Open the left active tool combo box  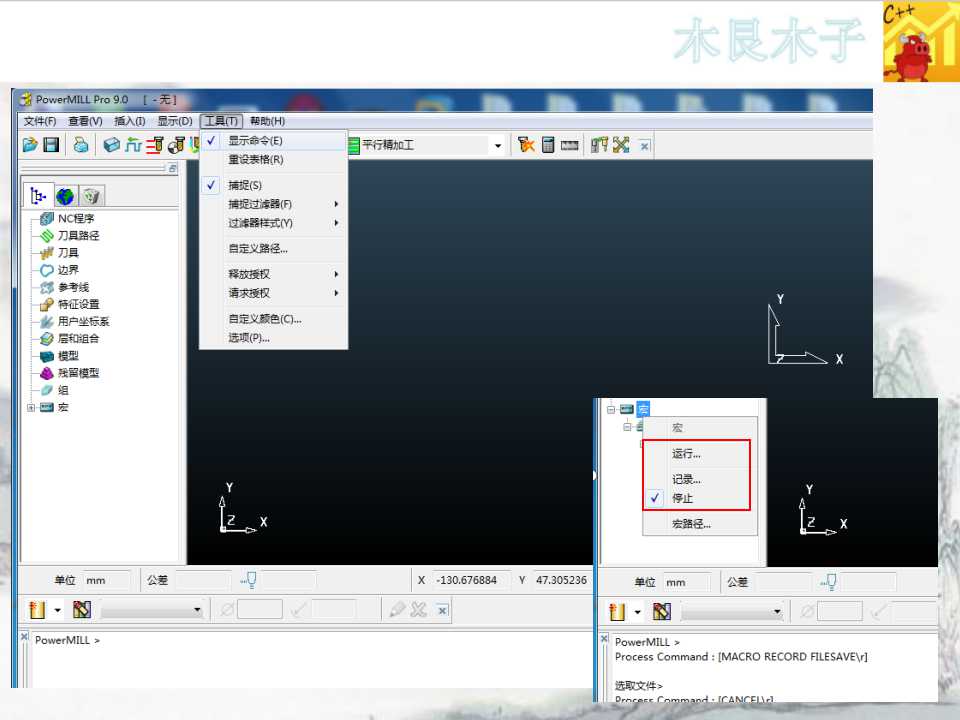(x=152, y=610)
